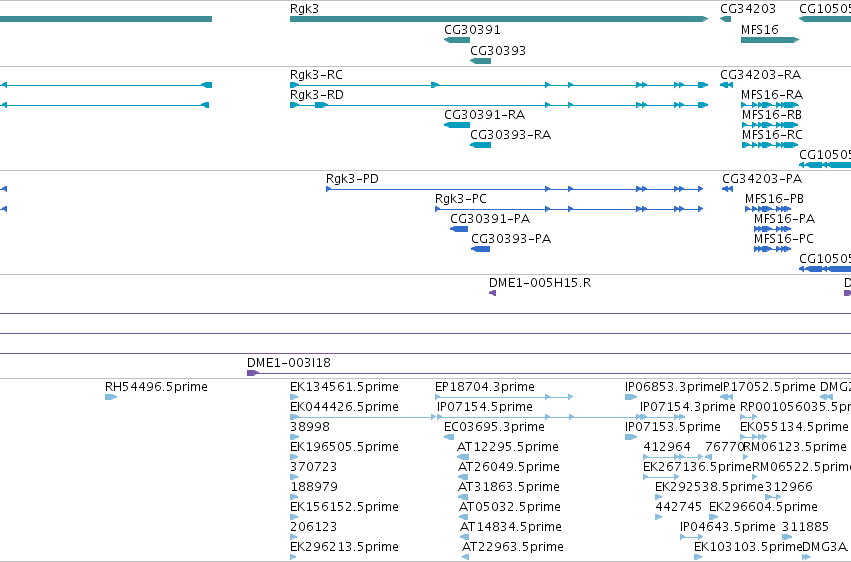Click the EK267136.5prime label
Screen dimensions: 851x562
(x=697, y=468)
